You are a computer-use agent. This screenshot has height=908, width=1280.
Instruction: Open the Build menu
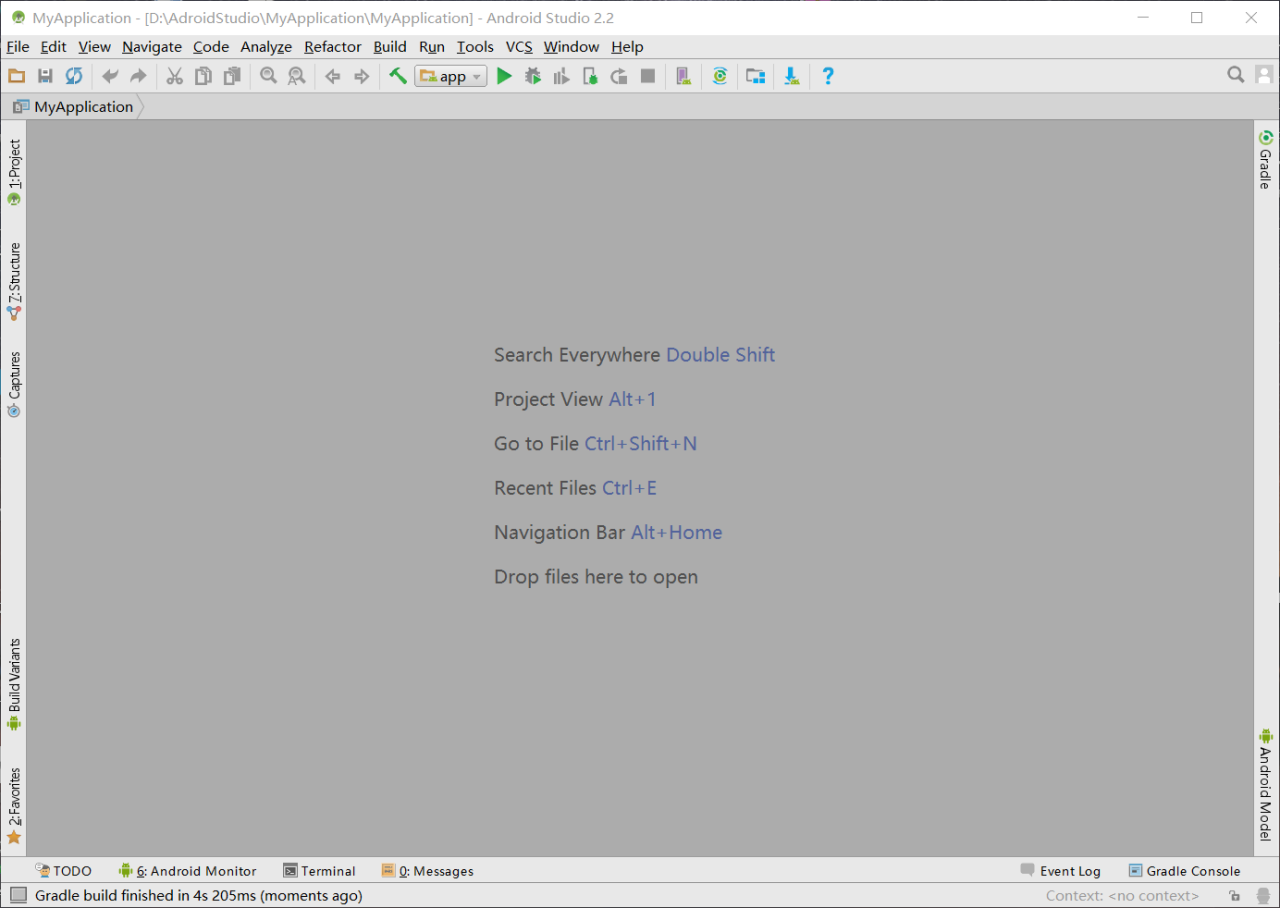389,47
